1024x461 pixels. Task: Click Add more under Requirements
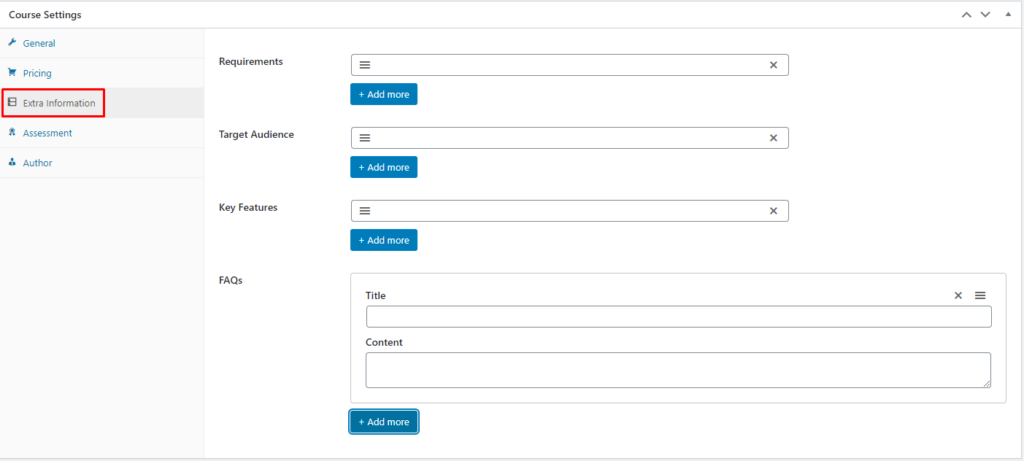[x=383, y=94]
